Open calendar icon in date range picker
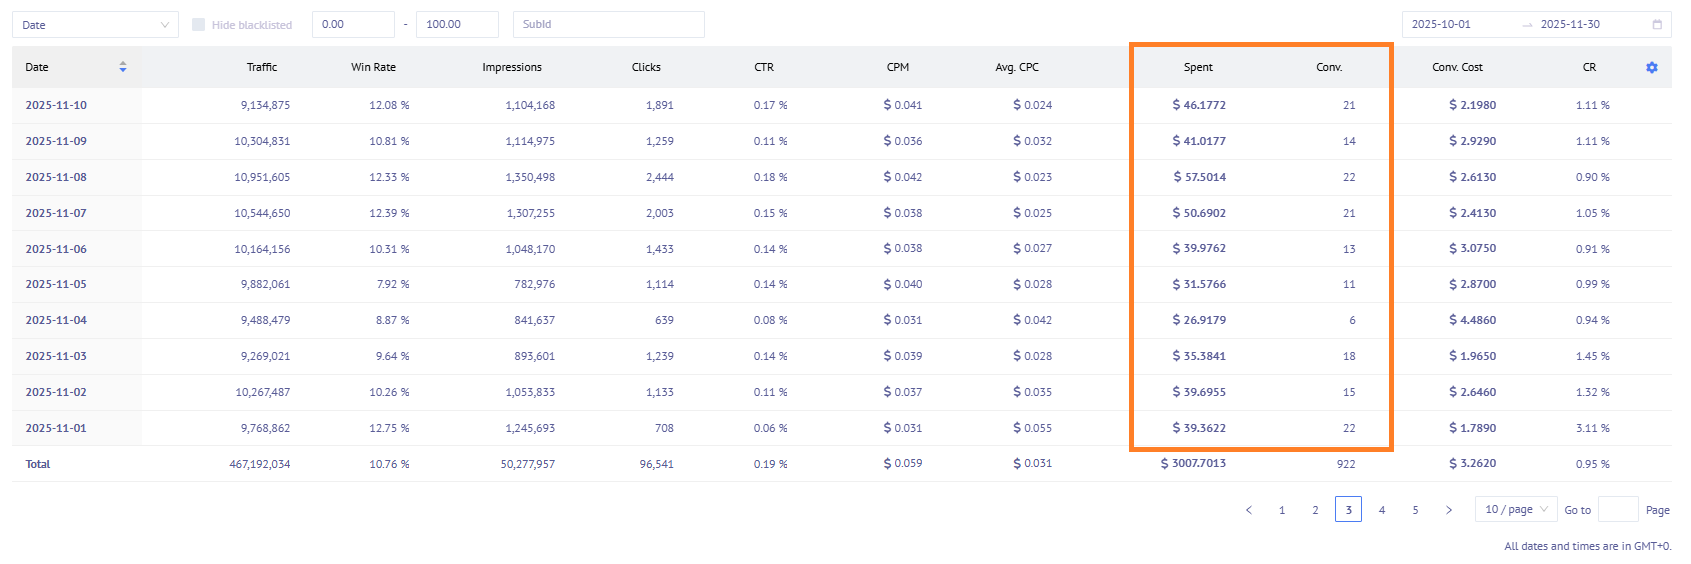Image resolution: width=1691 pixels, height=564 pixels. click(1657, 25)
